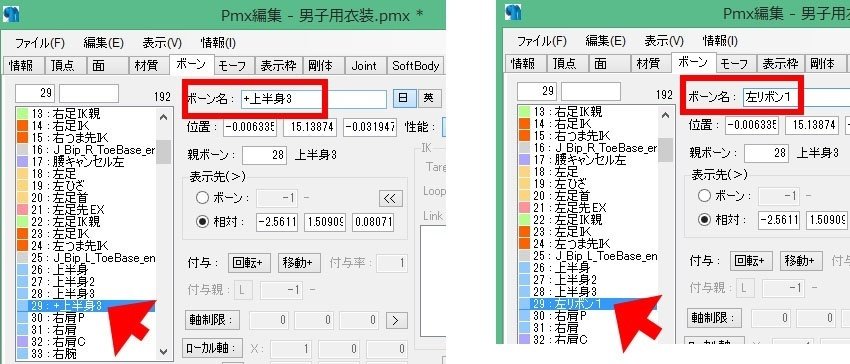Viewport: 850px width, 364px height.
Task: Select bone 16 : J_Bip_R_ToeBase in right list
Action: point(588,148)
